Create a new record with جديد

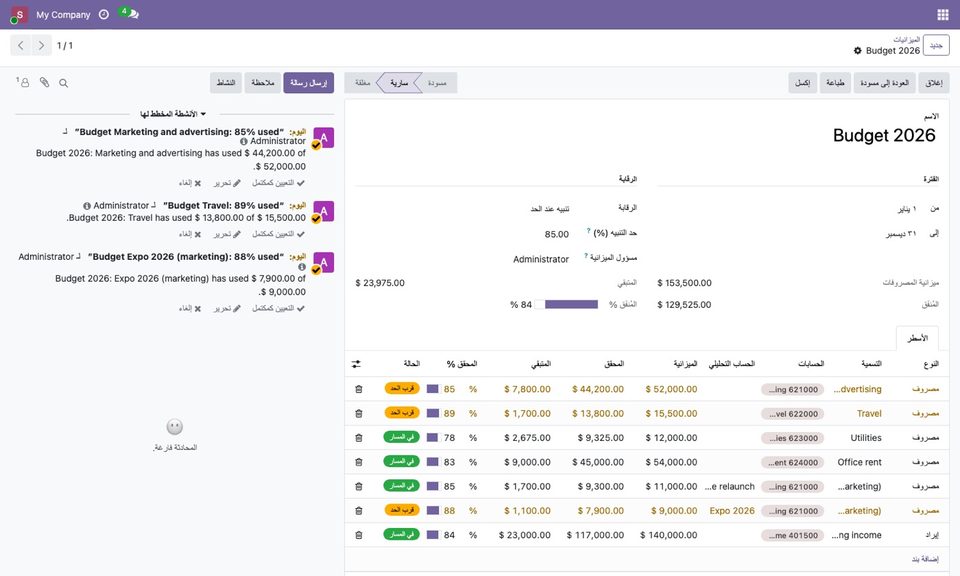pos(936,45)
